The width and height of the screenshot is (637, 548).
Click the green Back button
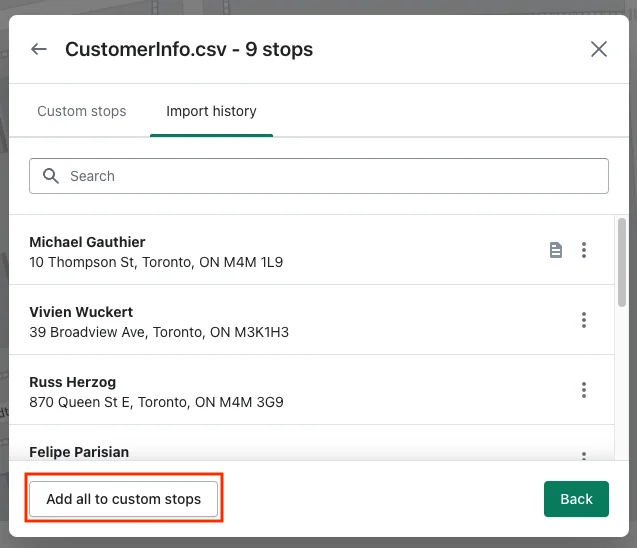point(576,499)
